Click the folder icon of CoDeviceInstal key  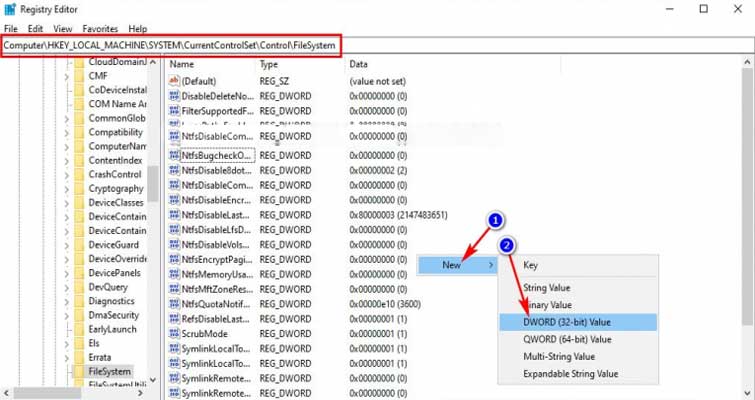pyautogui.click(x=79, y=90)
